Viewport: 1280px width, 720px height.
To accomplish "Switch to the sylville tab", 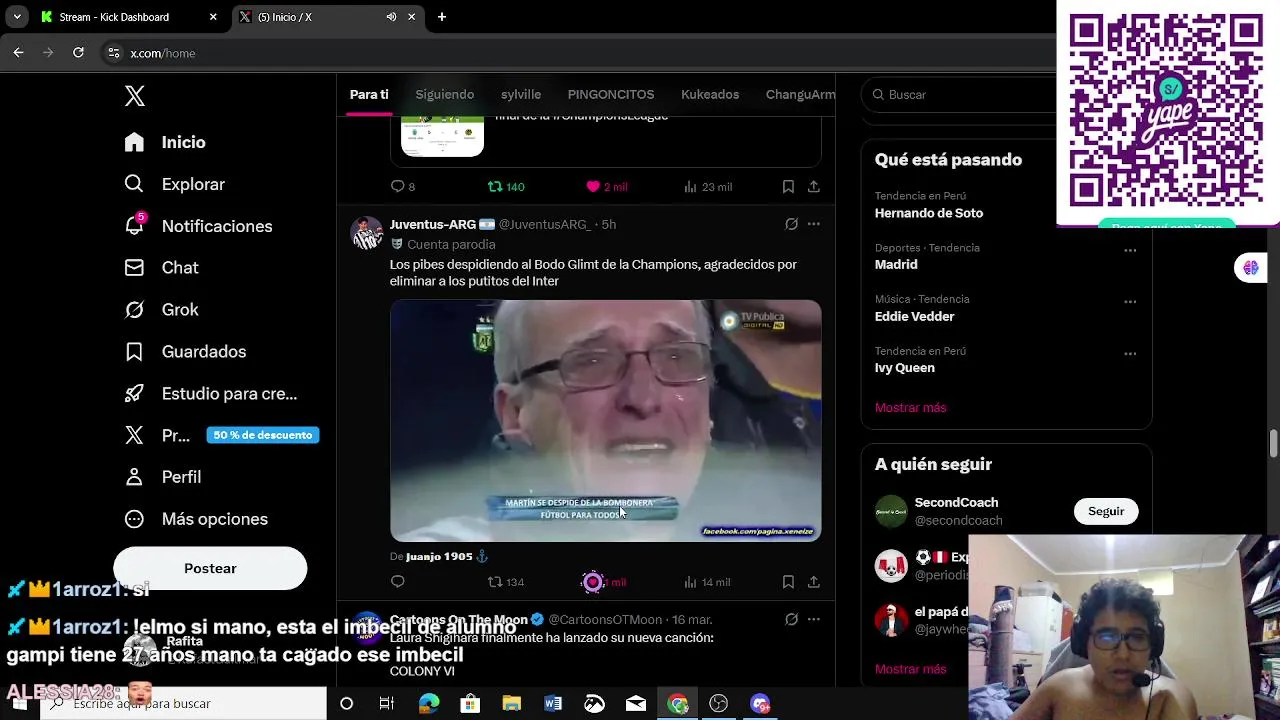I will pos(521,94).
